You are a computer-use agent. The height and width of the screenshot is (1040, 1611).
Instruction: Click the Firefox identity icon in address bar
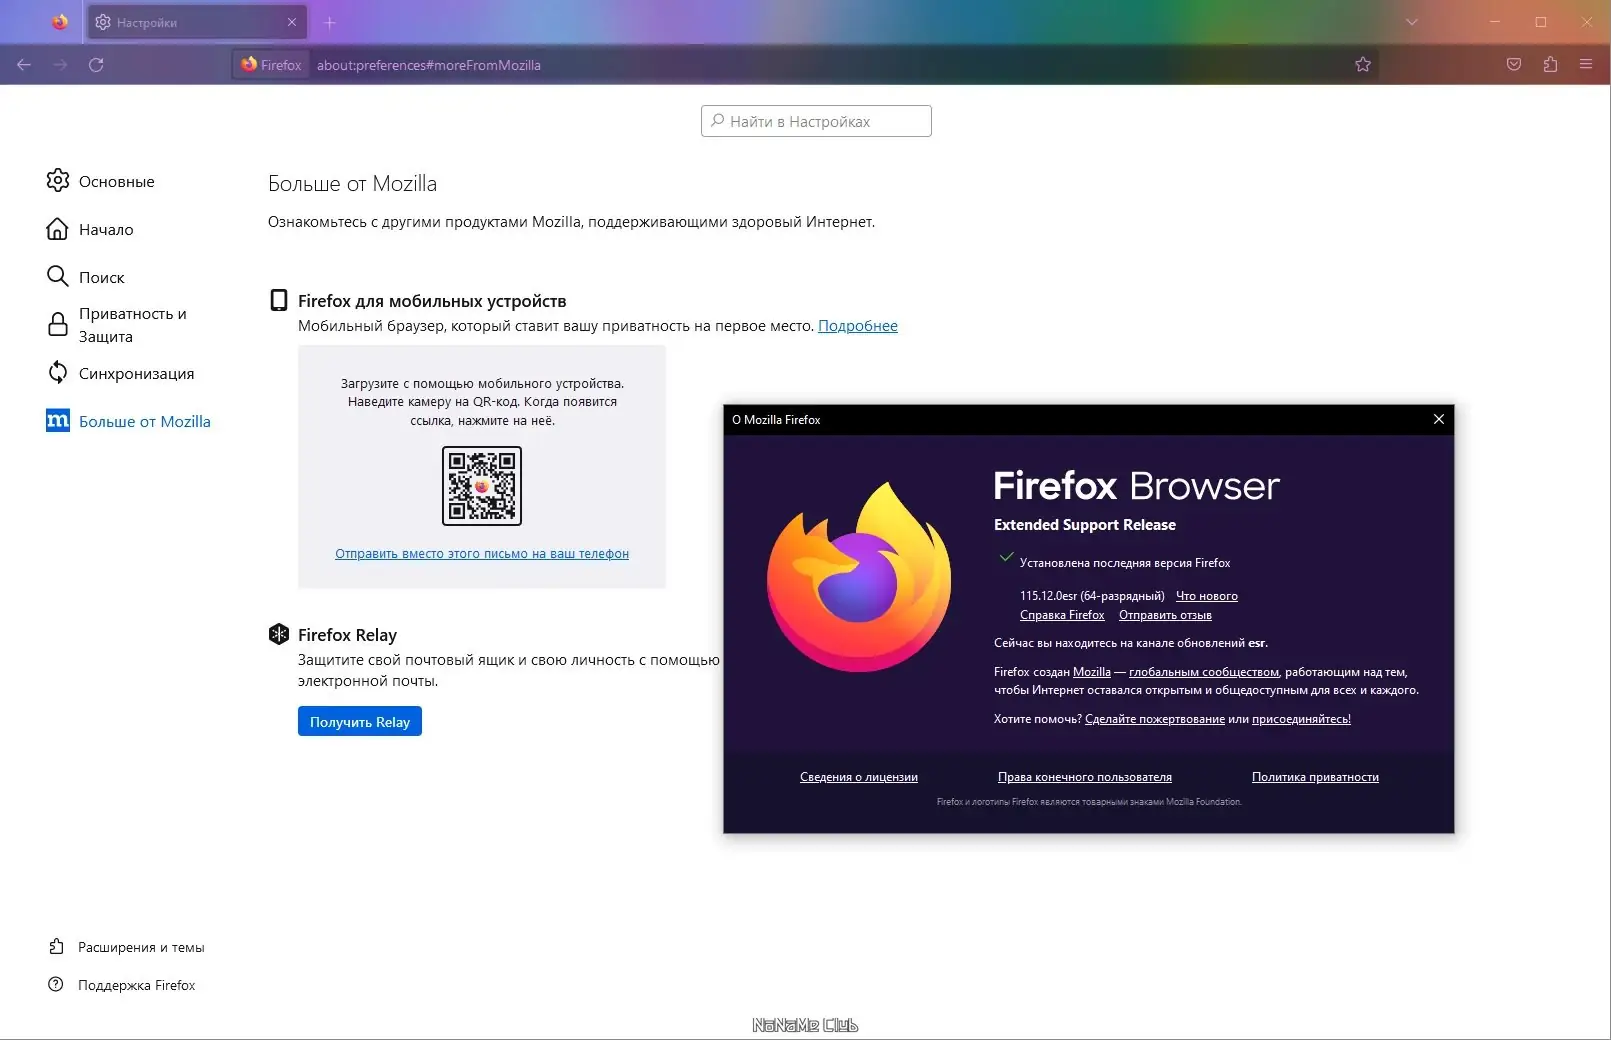[271, 65]
